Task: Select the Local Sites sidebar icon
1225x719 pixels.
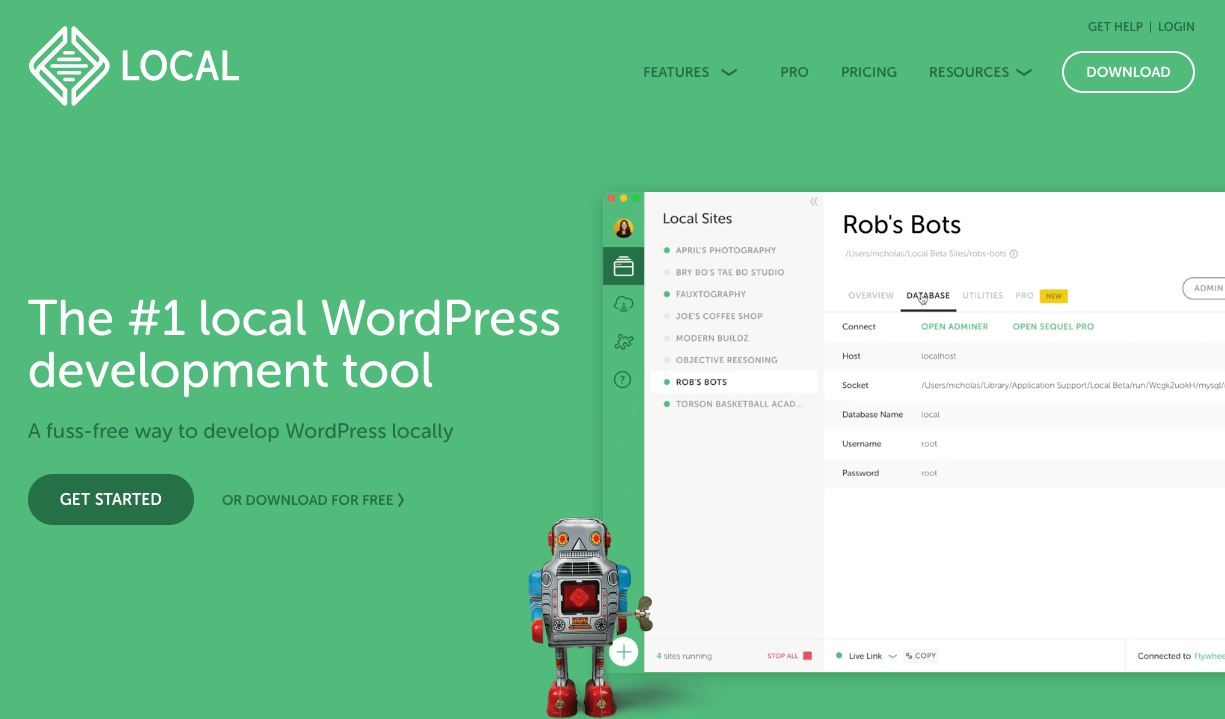Action: coord(623,266)
